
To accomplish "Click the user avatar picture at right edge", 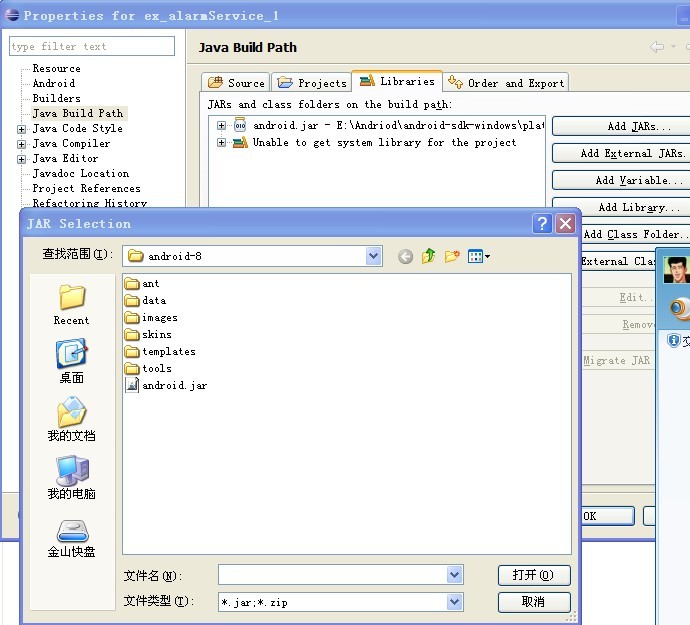I will pos(676,270).
